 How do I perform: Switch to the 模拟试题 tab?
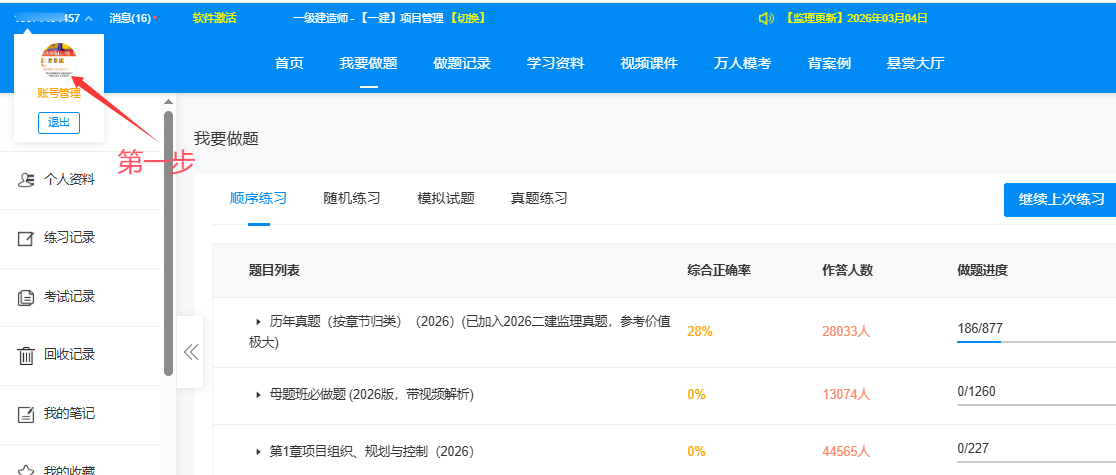(x=445, y=198)
